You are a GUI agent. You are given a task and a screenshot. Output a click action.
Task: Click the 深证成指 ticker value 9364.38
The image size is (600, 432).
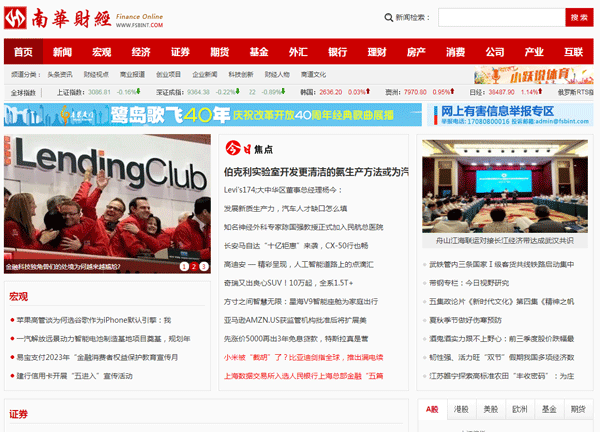[198, 92]
